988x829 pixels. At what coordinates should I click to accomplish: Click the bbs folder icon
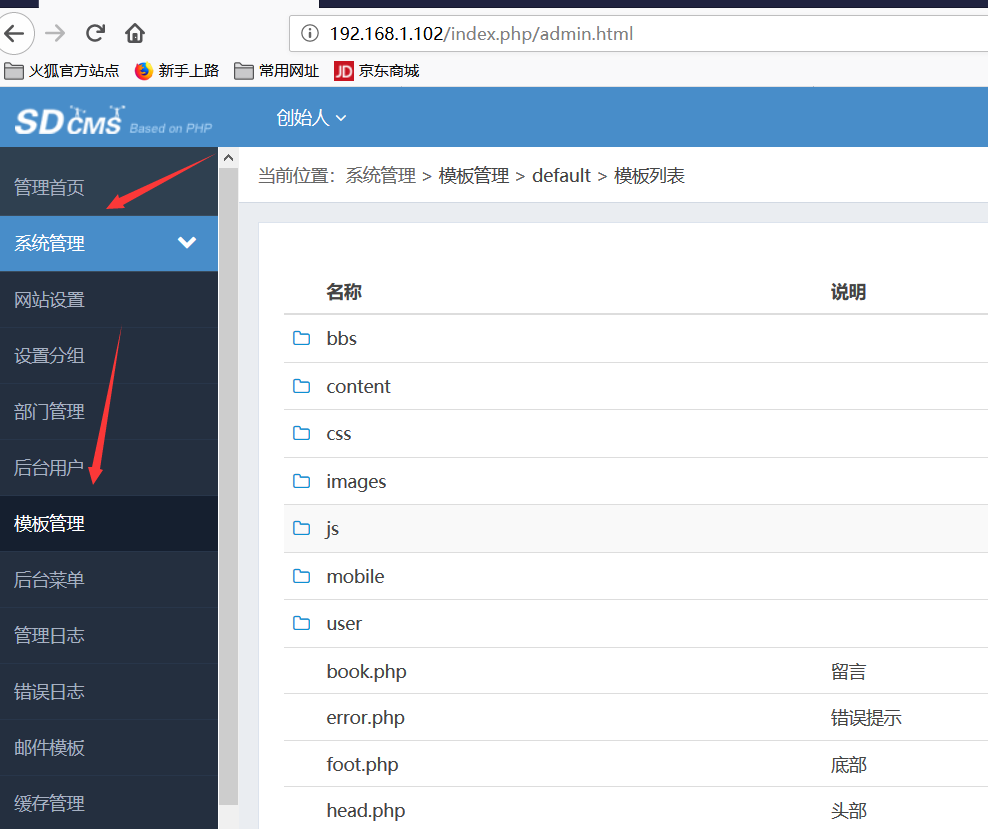302,338
